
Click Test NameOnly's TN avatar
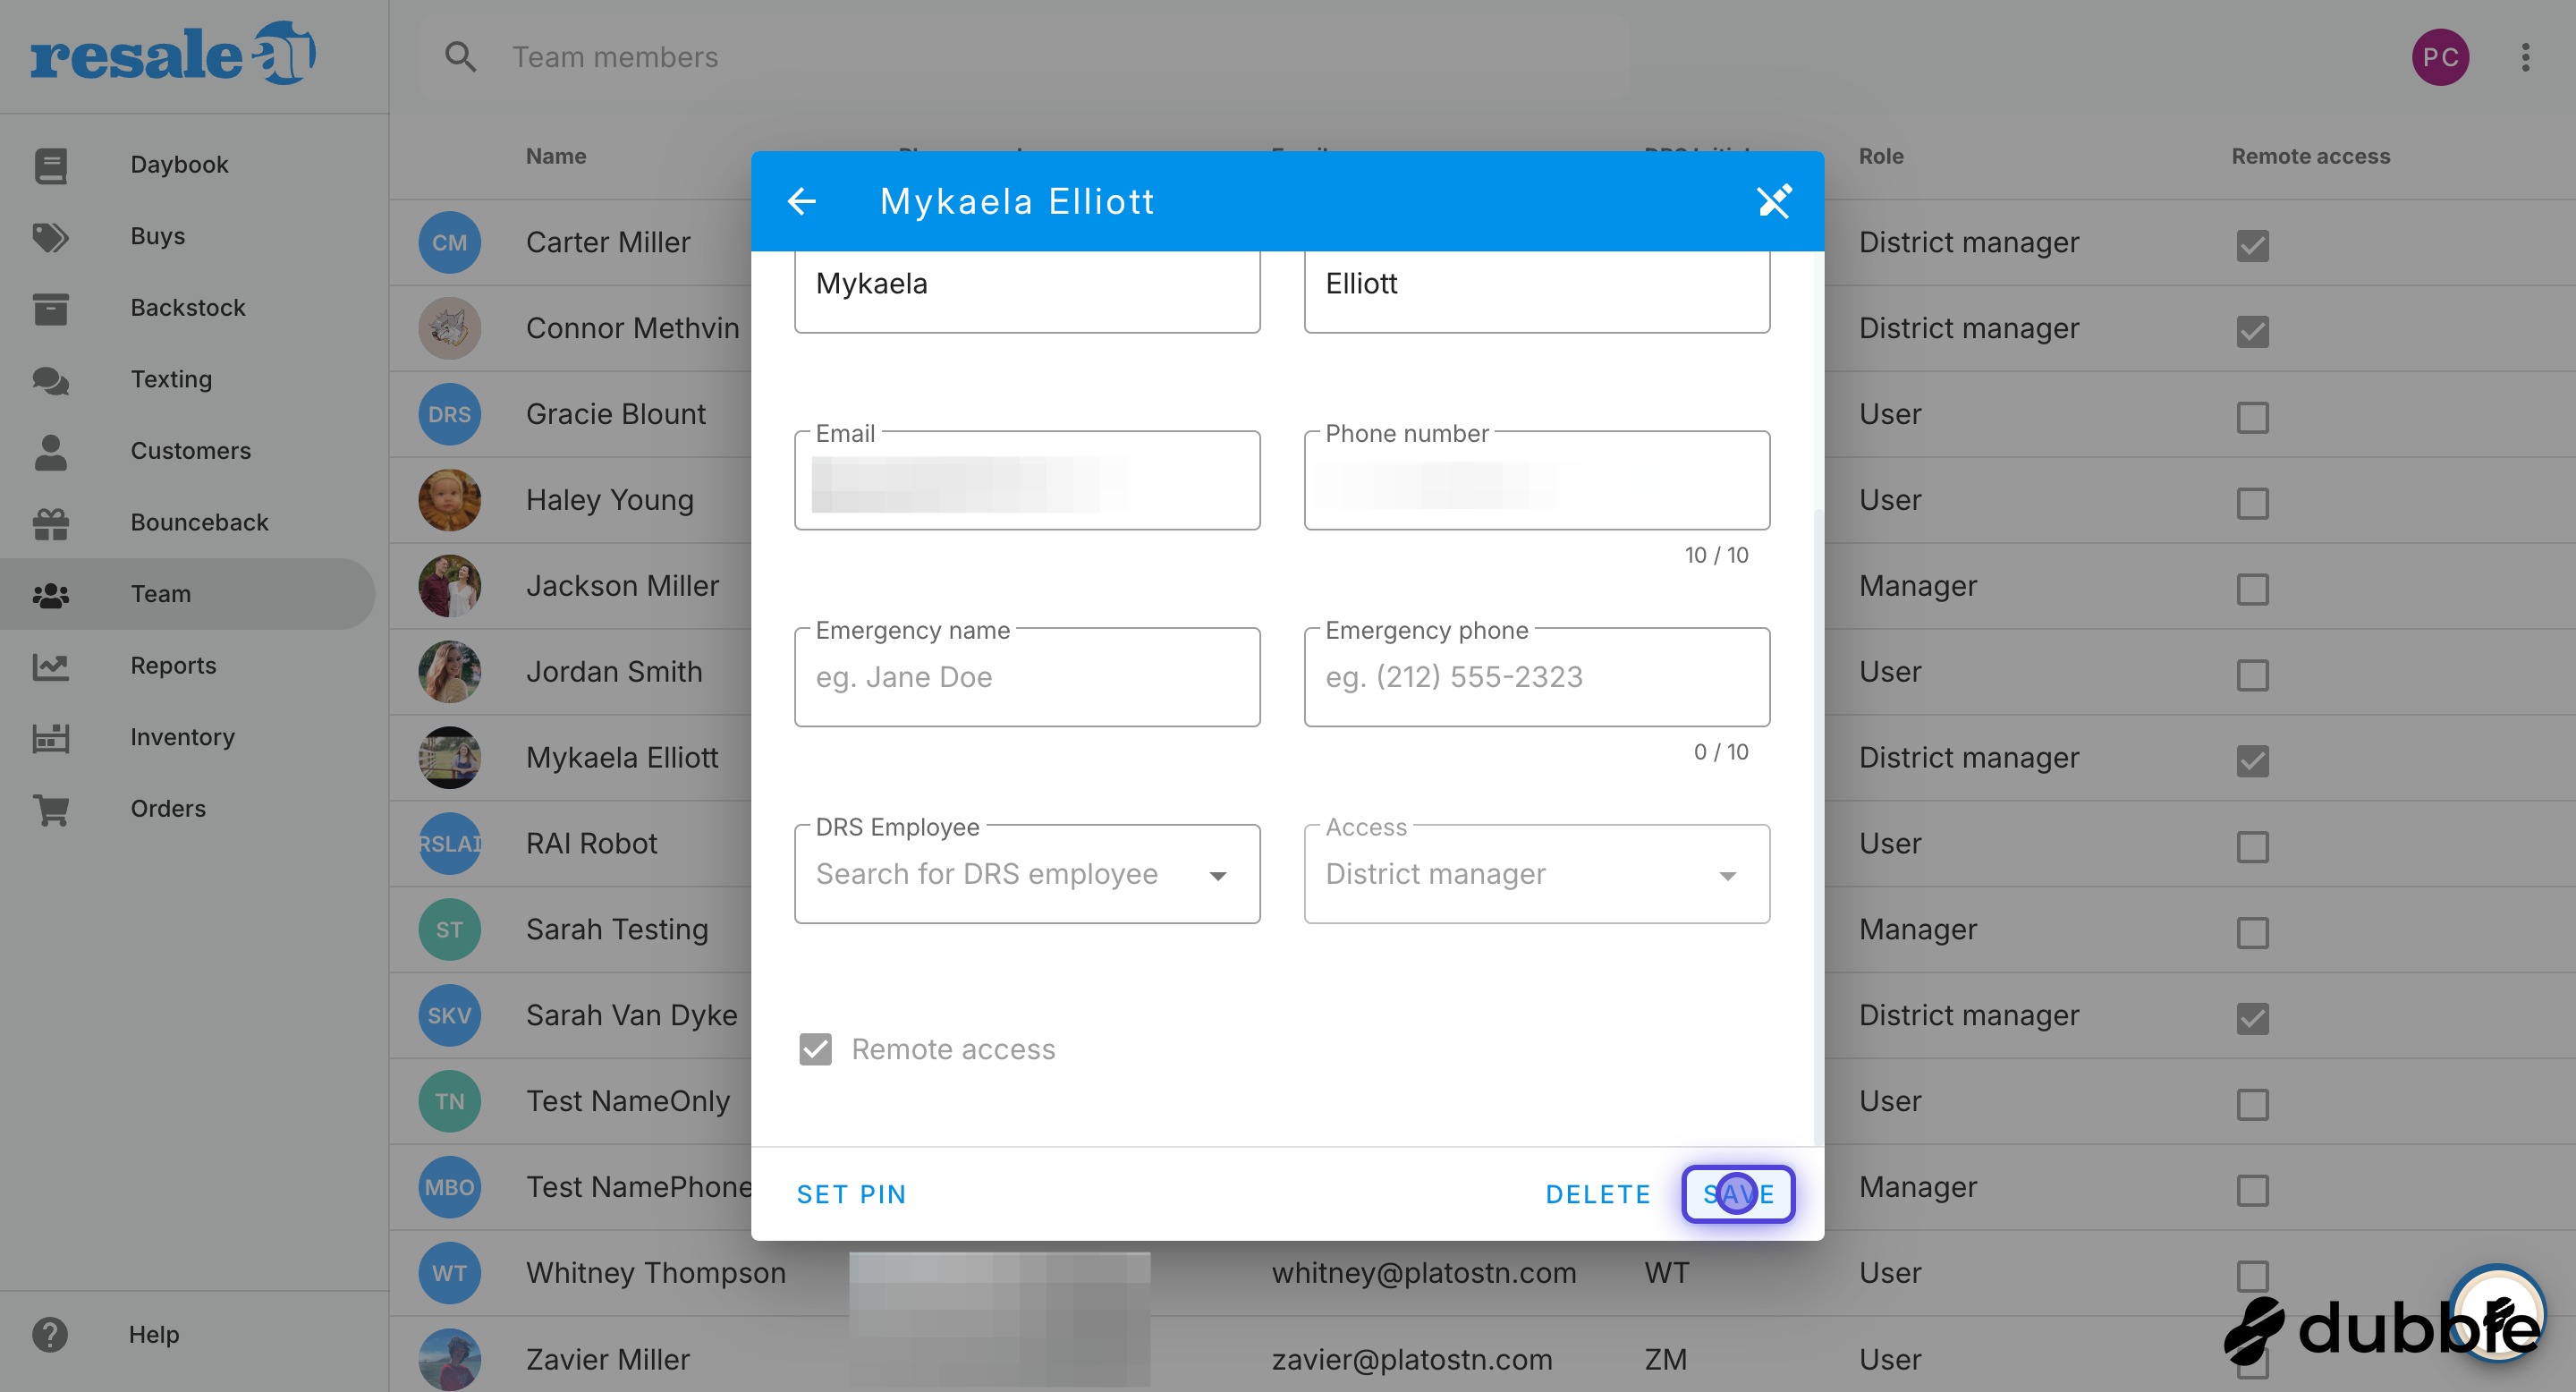click(x=449, y=1102)
